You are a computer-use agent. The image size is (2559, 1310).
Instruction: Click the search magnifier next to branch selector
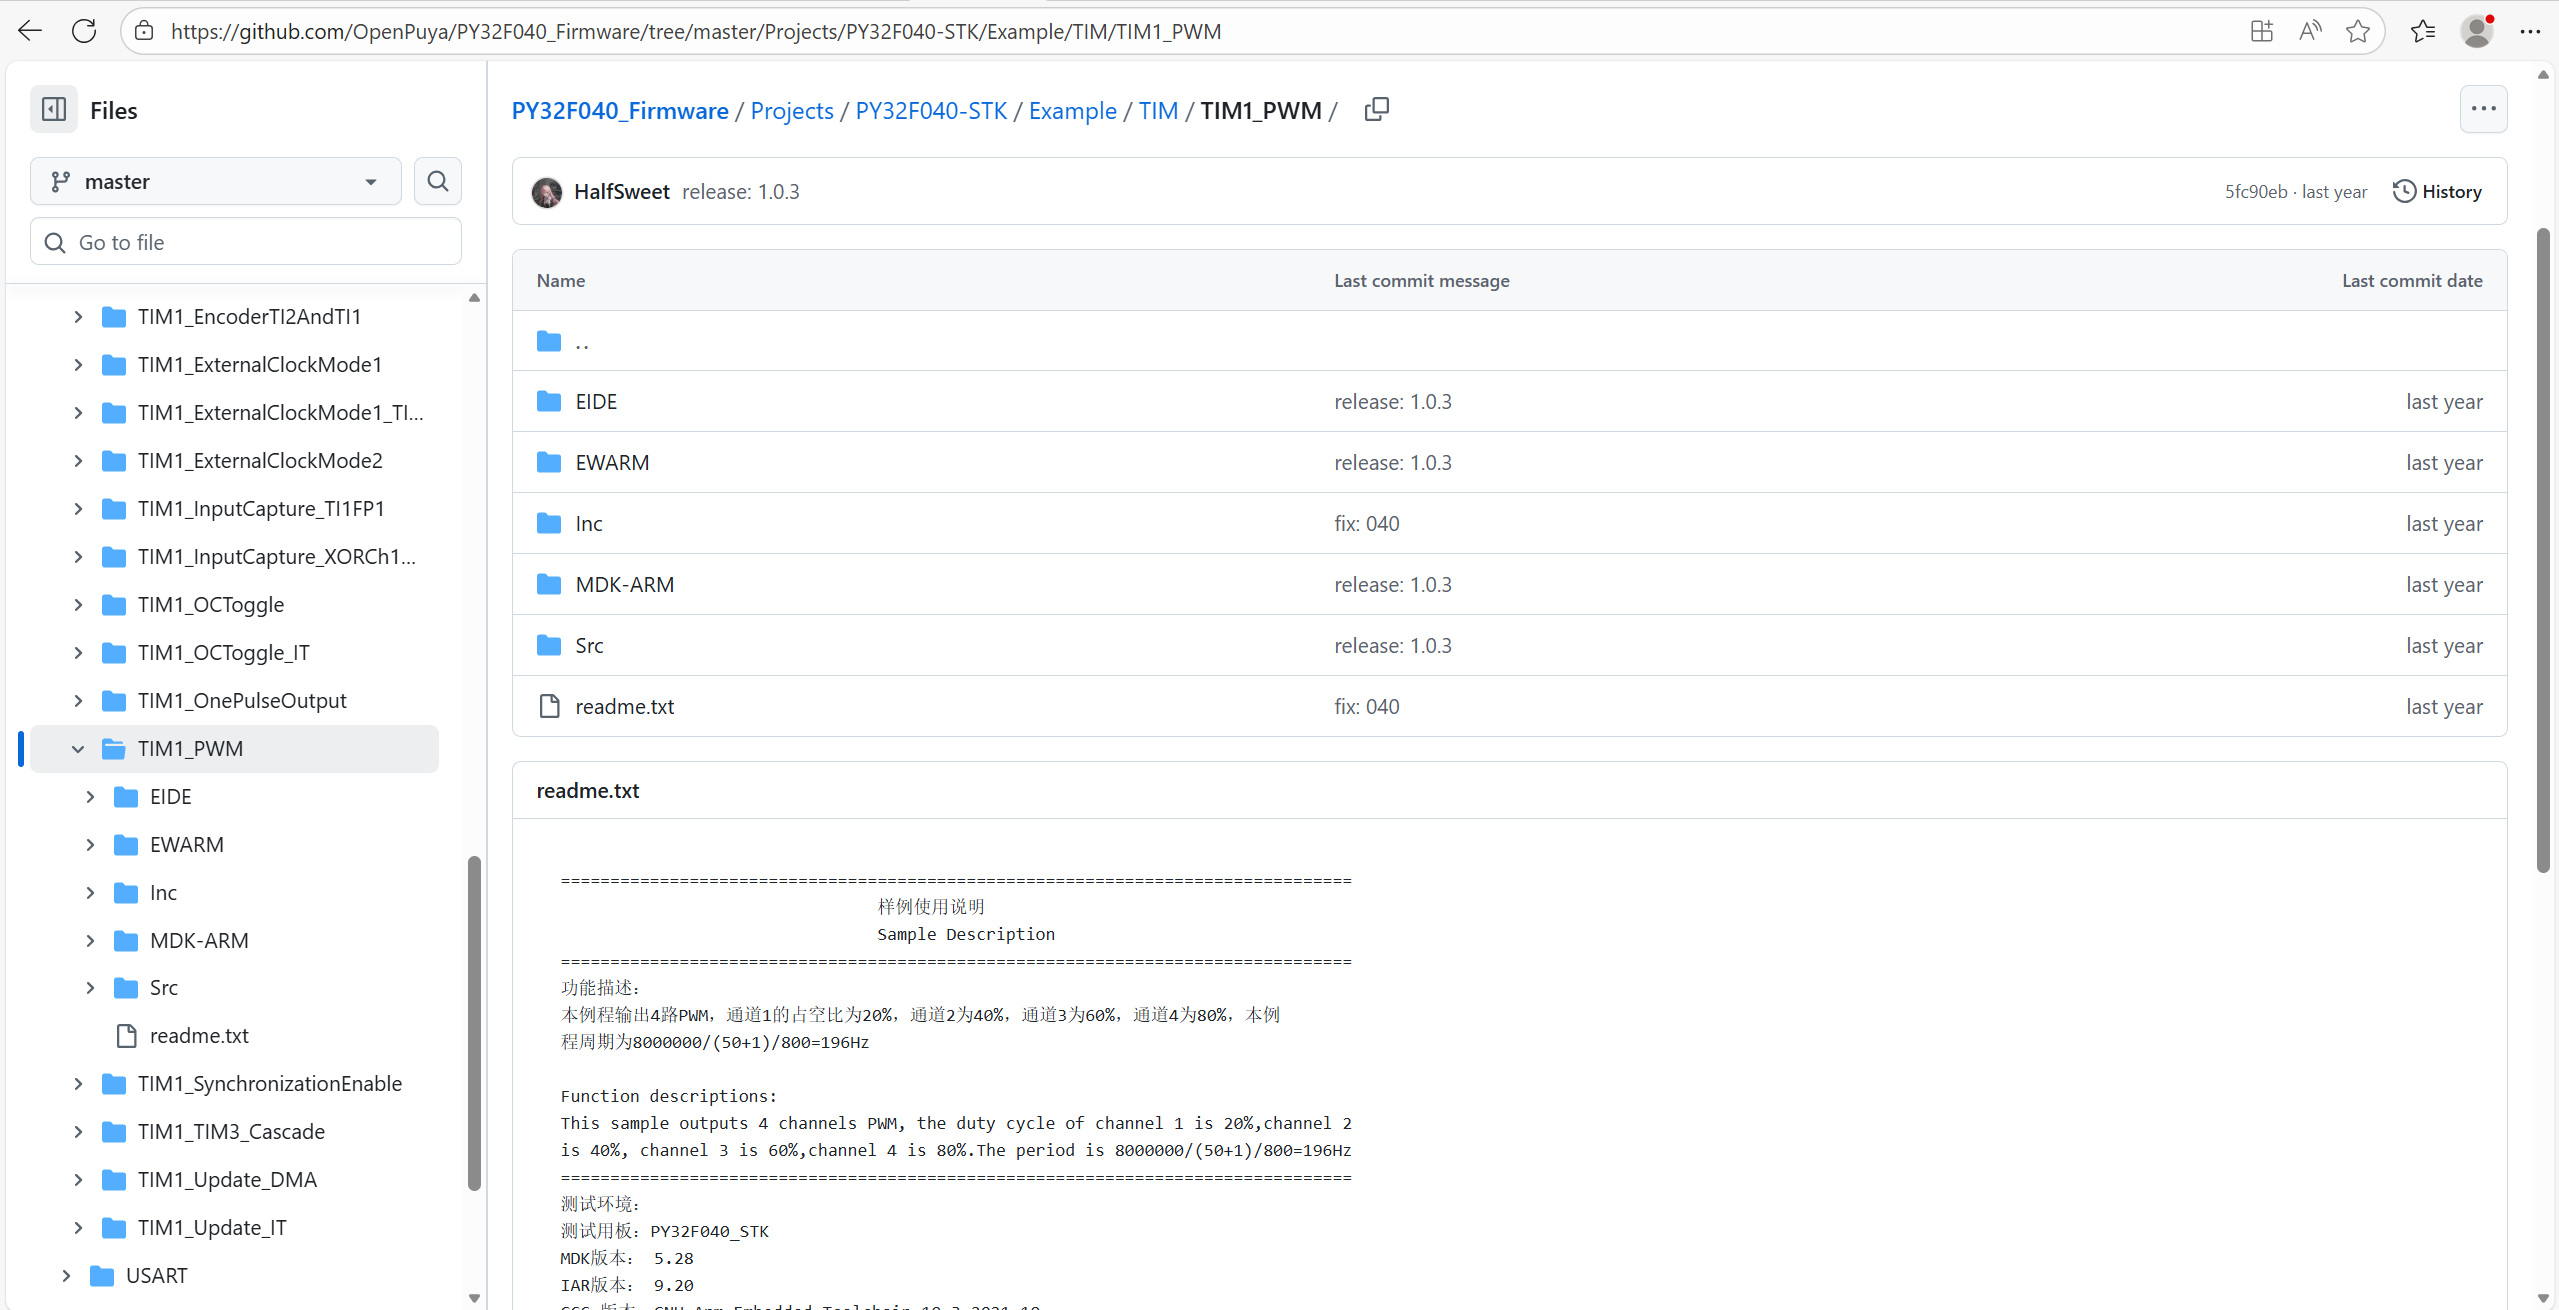tap(437, 181)
